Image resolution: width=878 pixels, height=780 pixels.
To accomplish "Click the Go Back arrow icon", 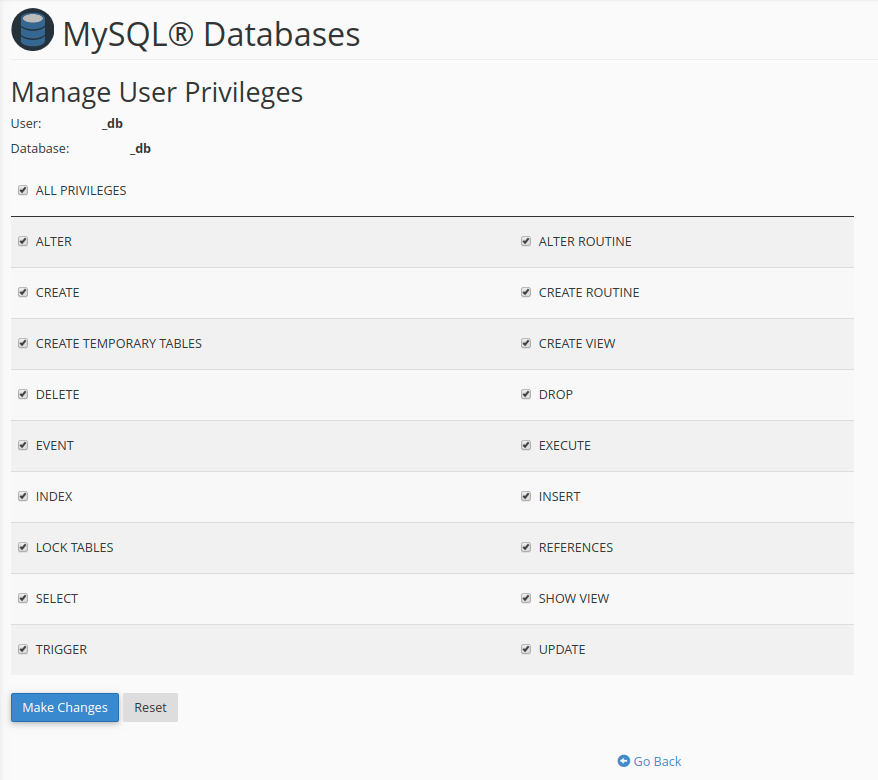I will 623,761.
